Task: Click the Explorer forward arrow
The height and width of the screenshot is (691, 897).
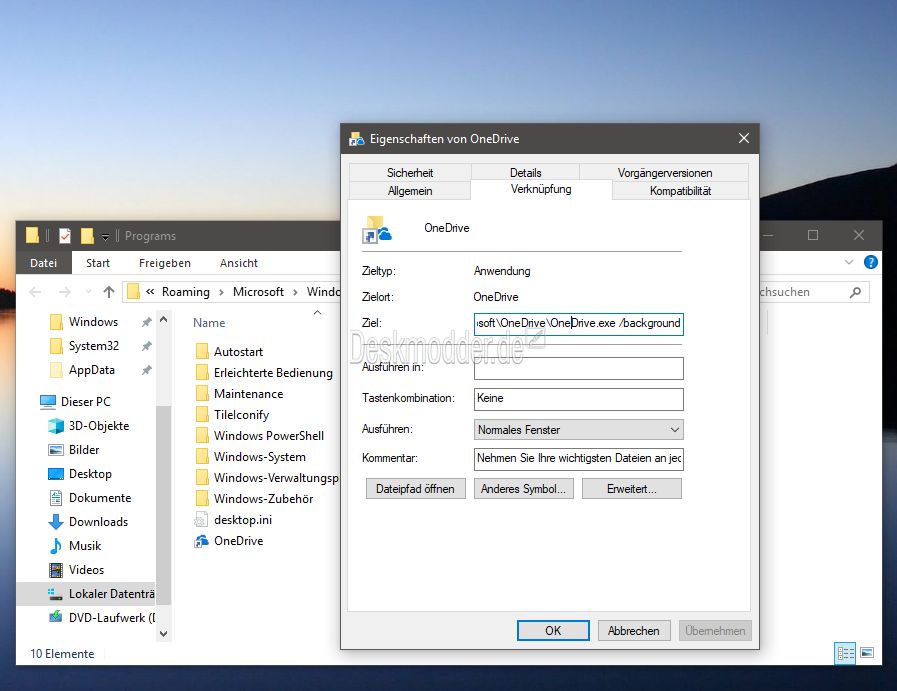Action: point(65,292)
